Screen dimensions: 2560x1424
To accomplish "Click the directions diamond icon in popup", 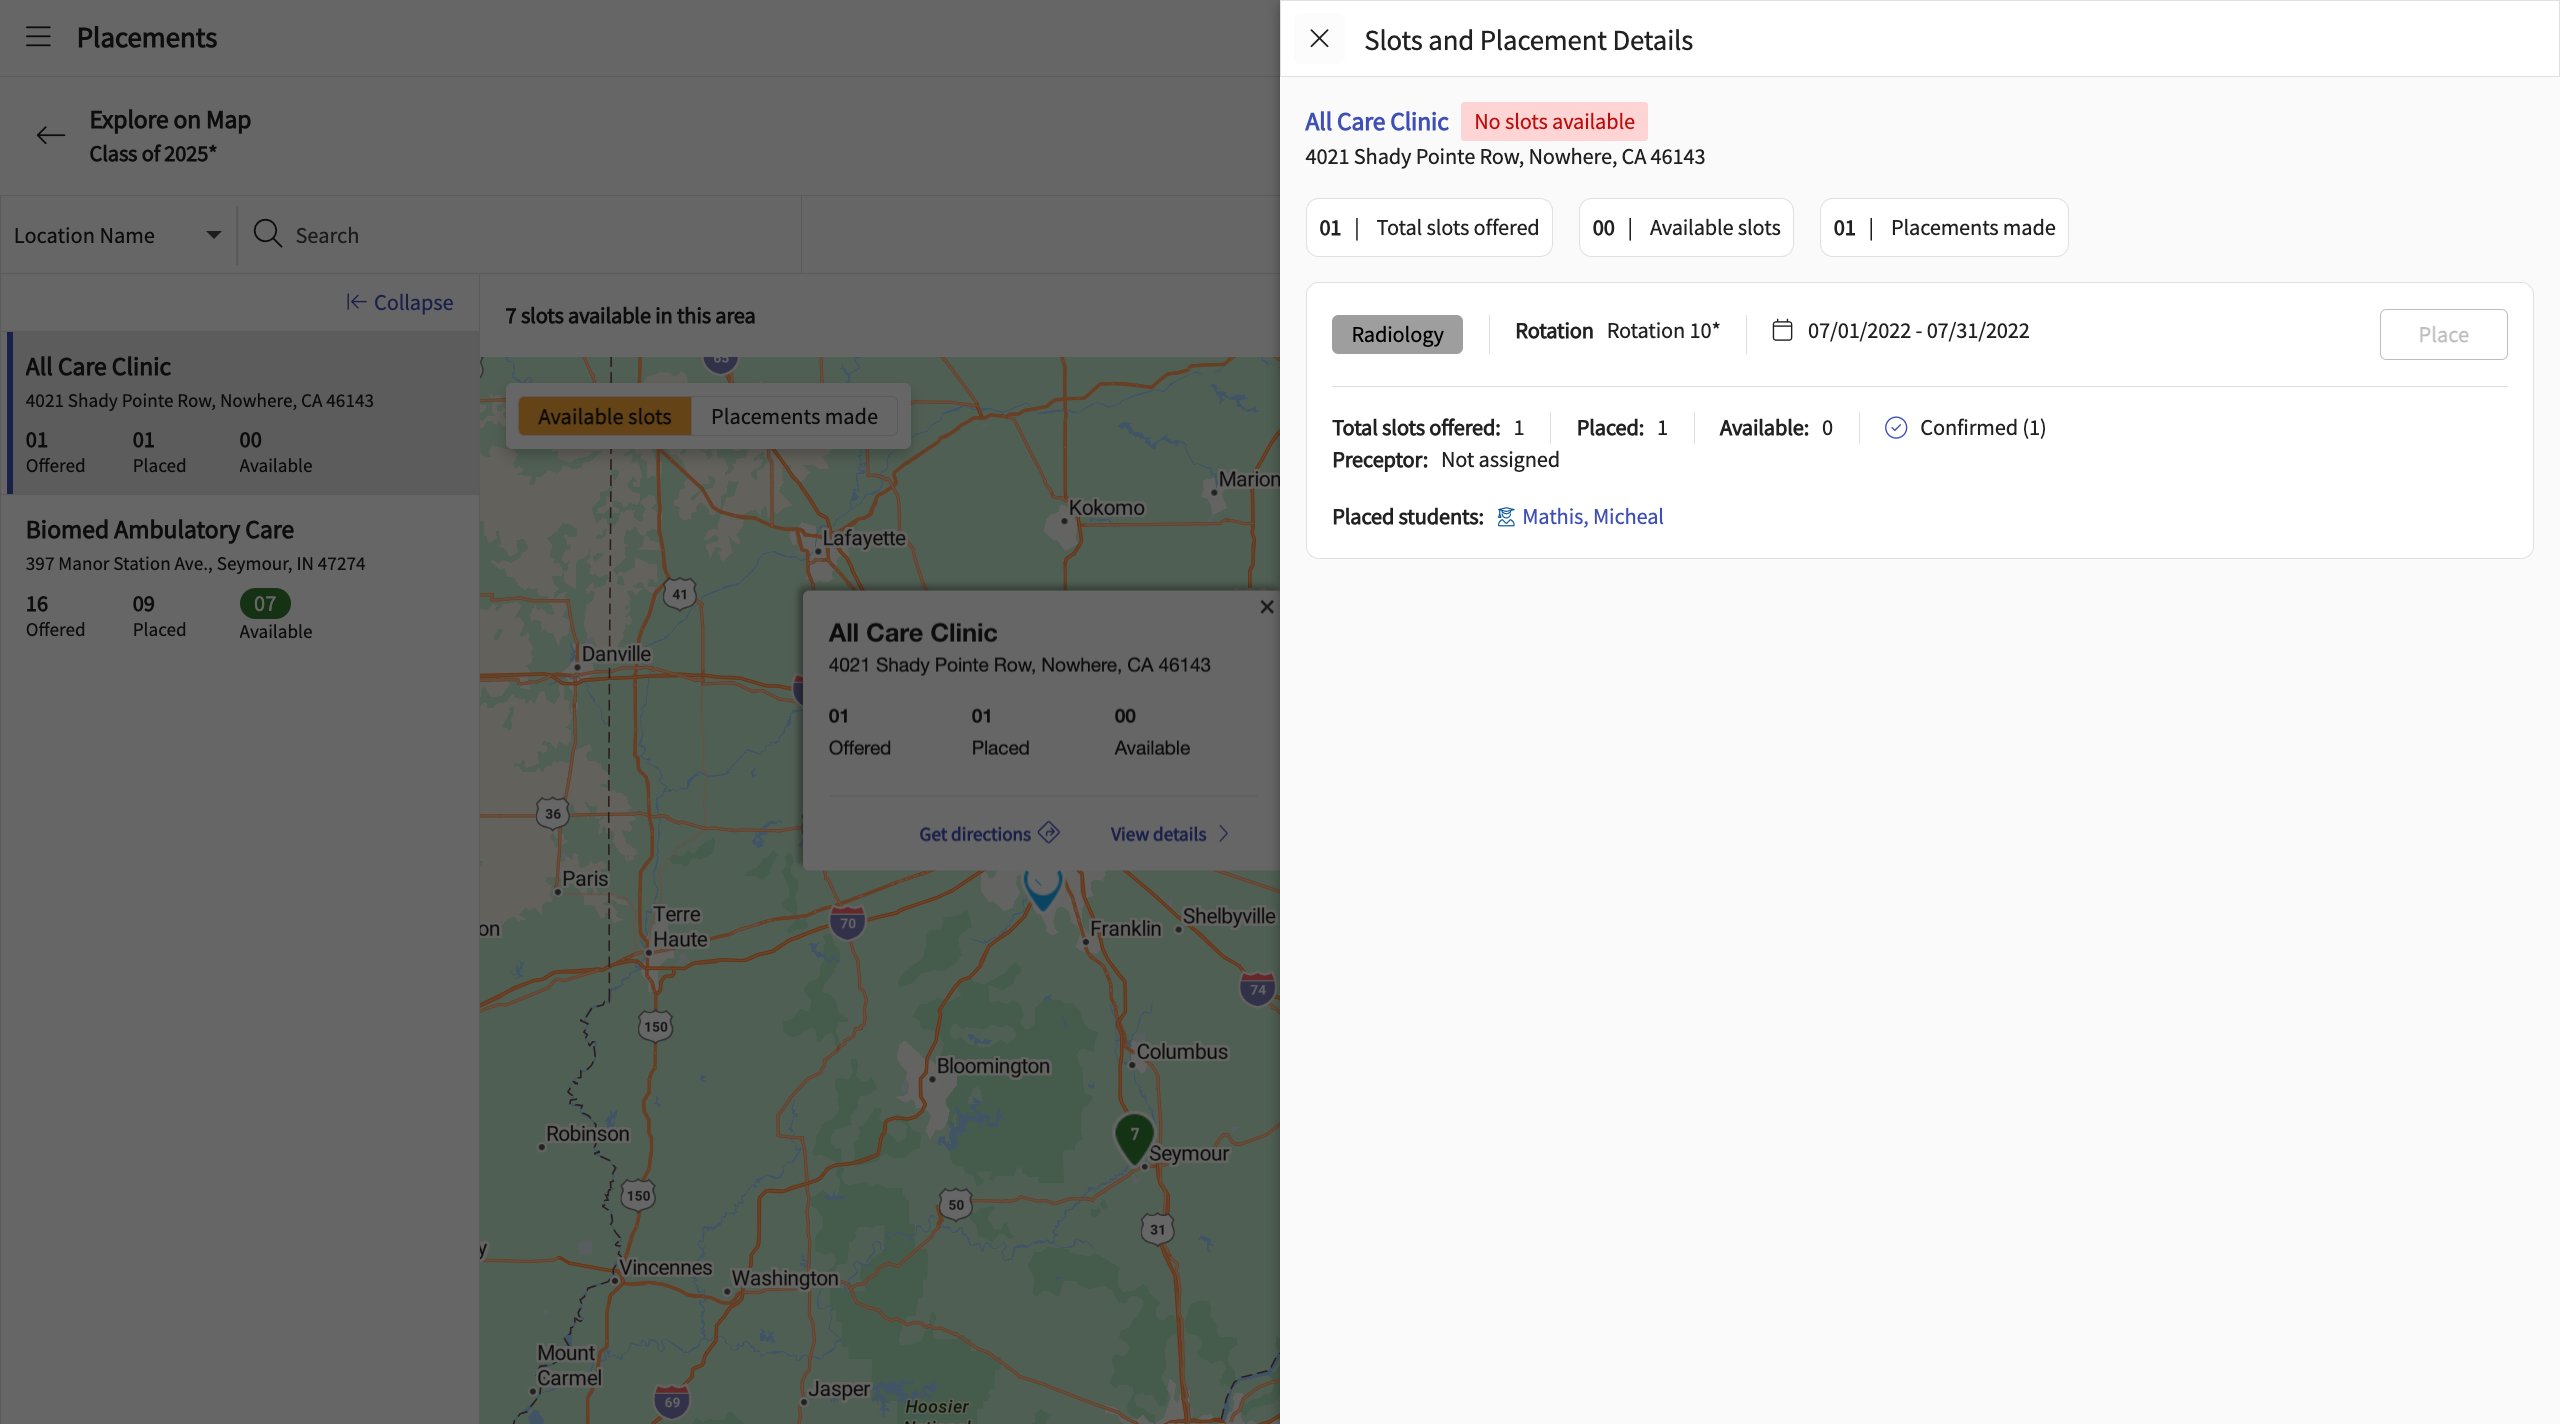I will pyautogui.click(x=1048, y=832).
